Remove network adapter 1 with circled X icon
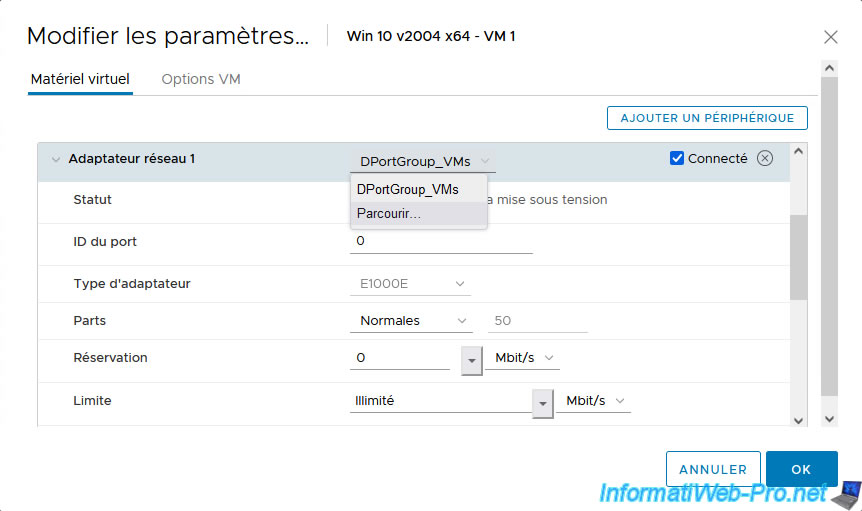The width and height of the screenshot is (862, 511). click(x=765, y=158)
